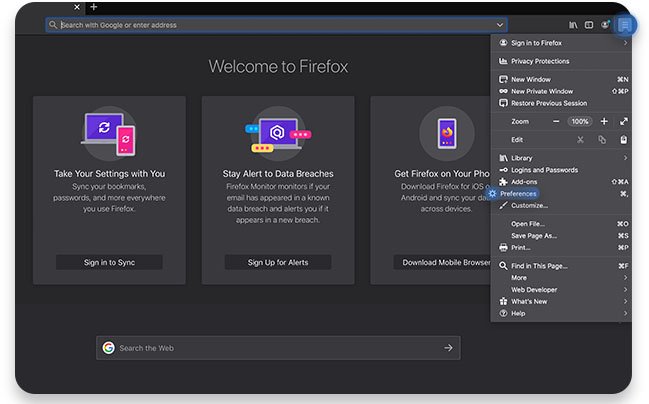Zoom out with minus button

pos(556,121)
